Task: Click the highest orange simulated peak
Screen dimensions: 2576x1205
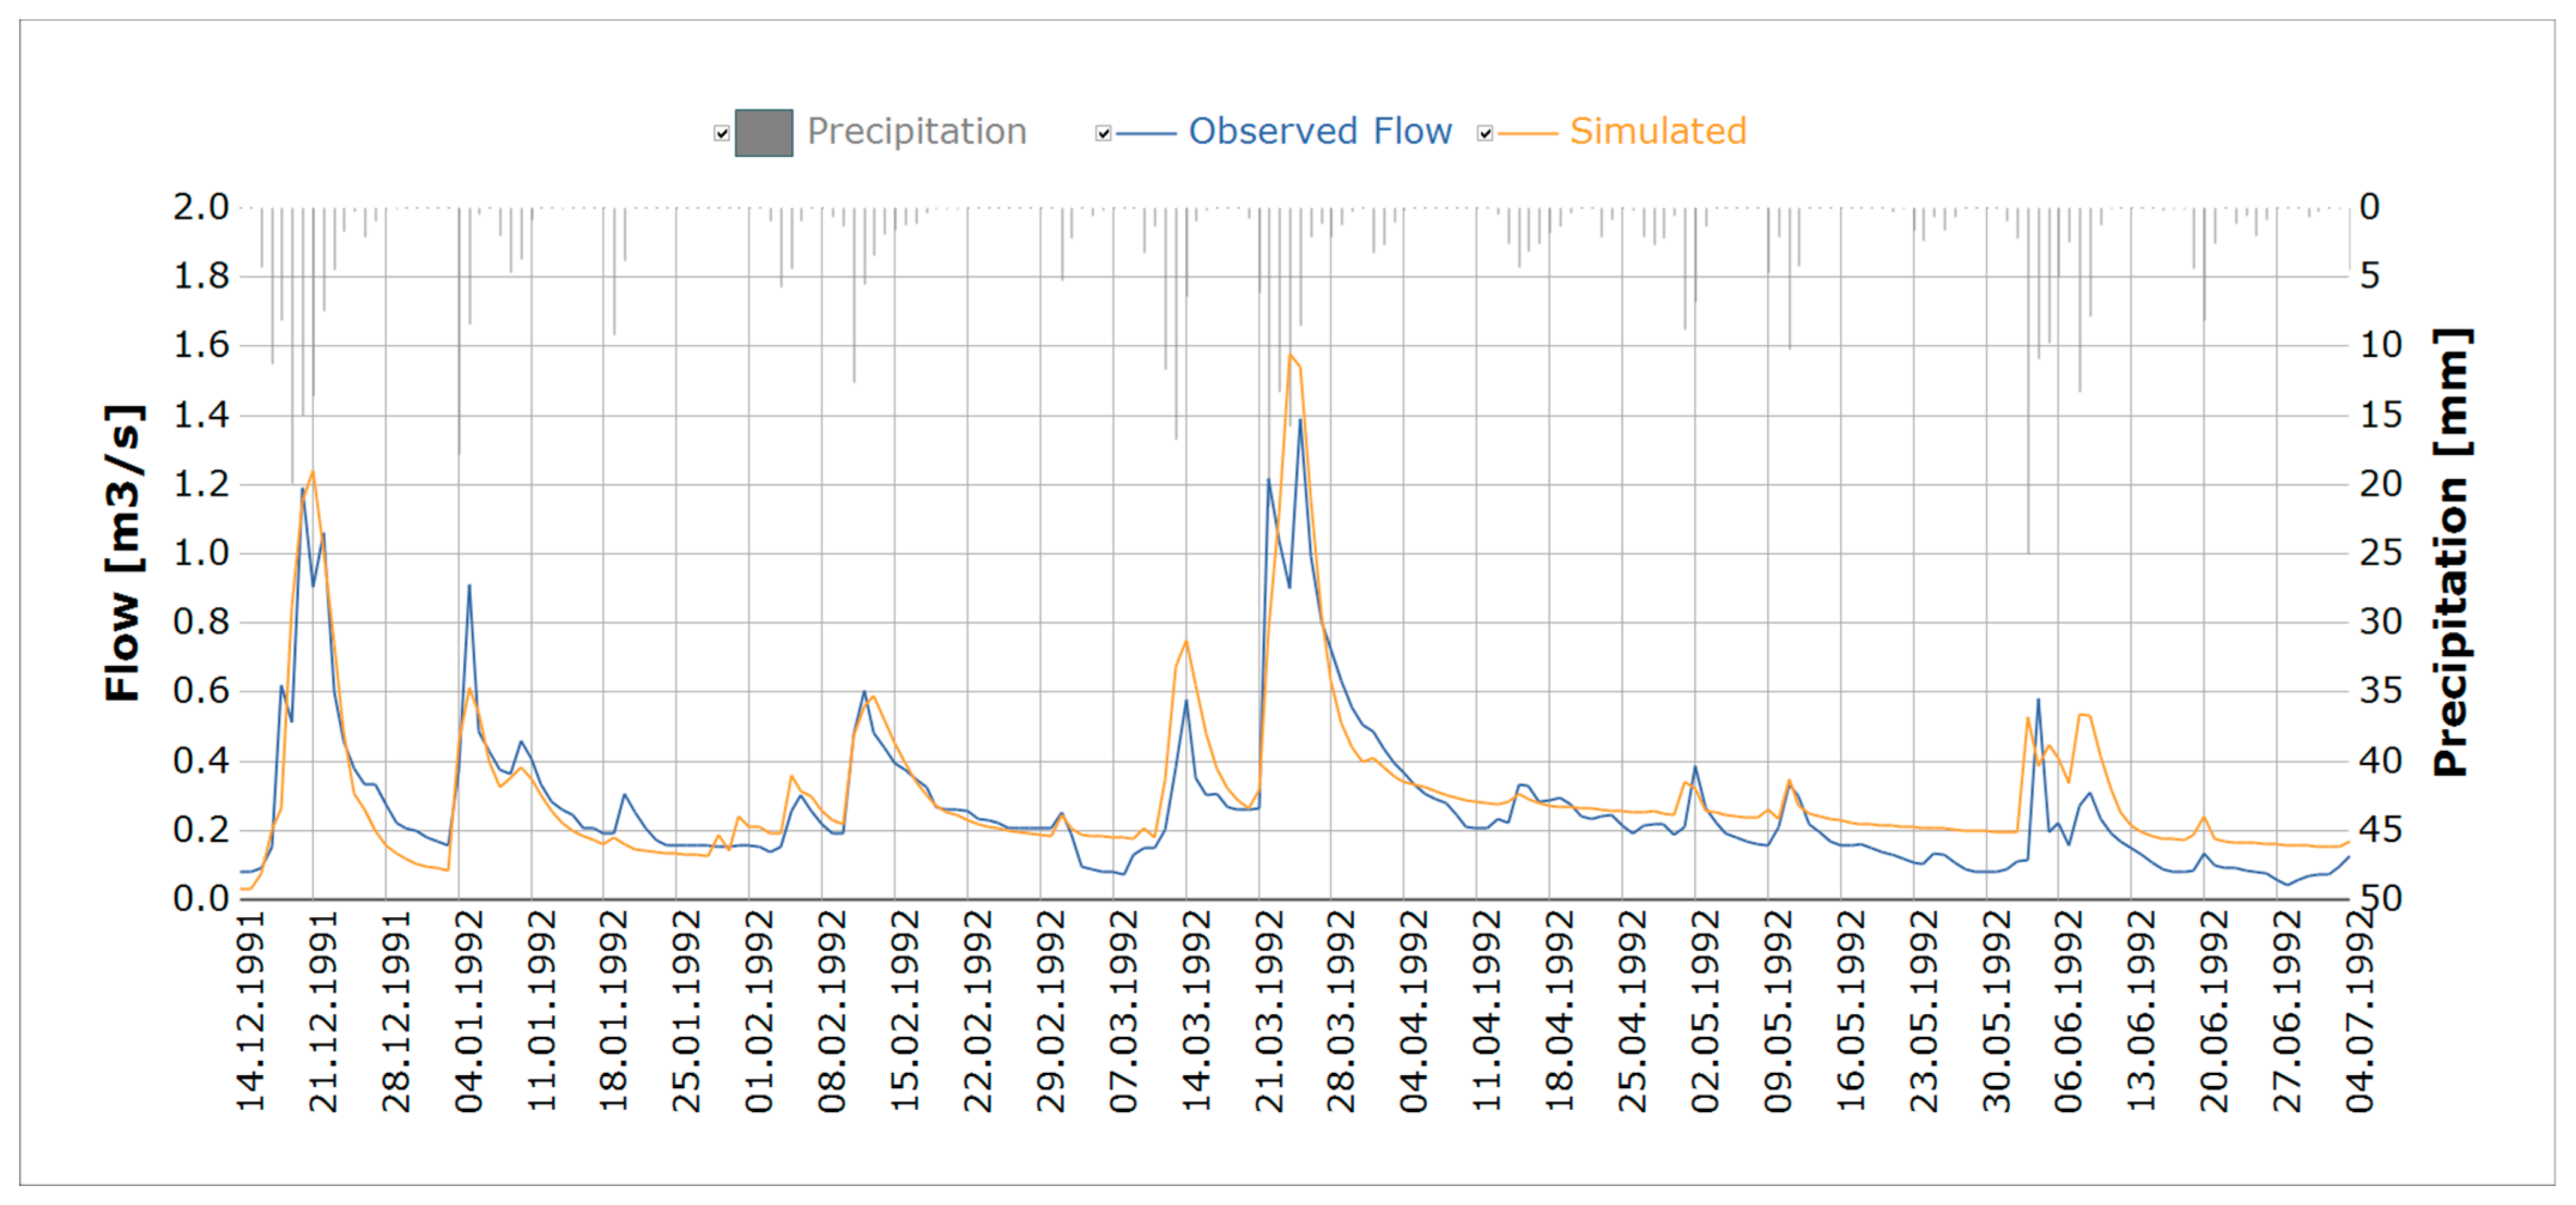Action: [x=1290, y=355]
